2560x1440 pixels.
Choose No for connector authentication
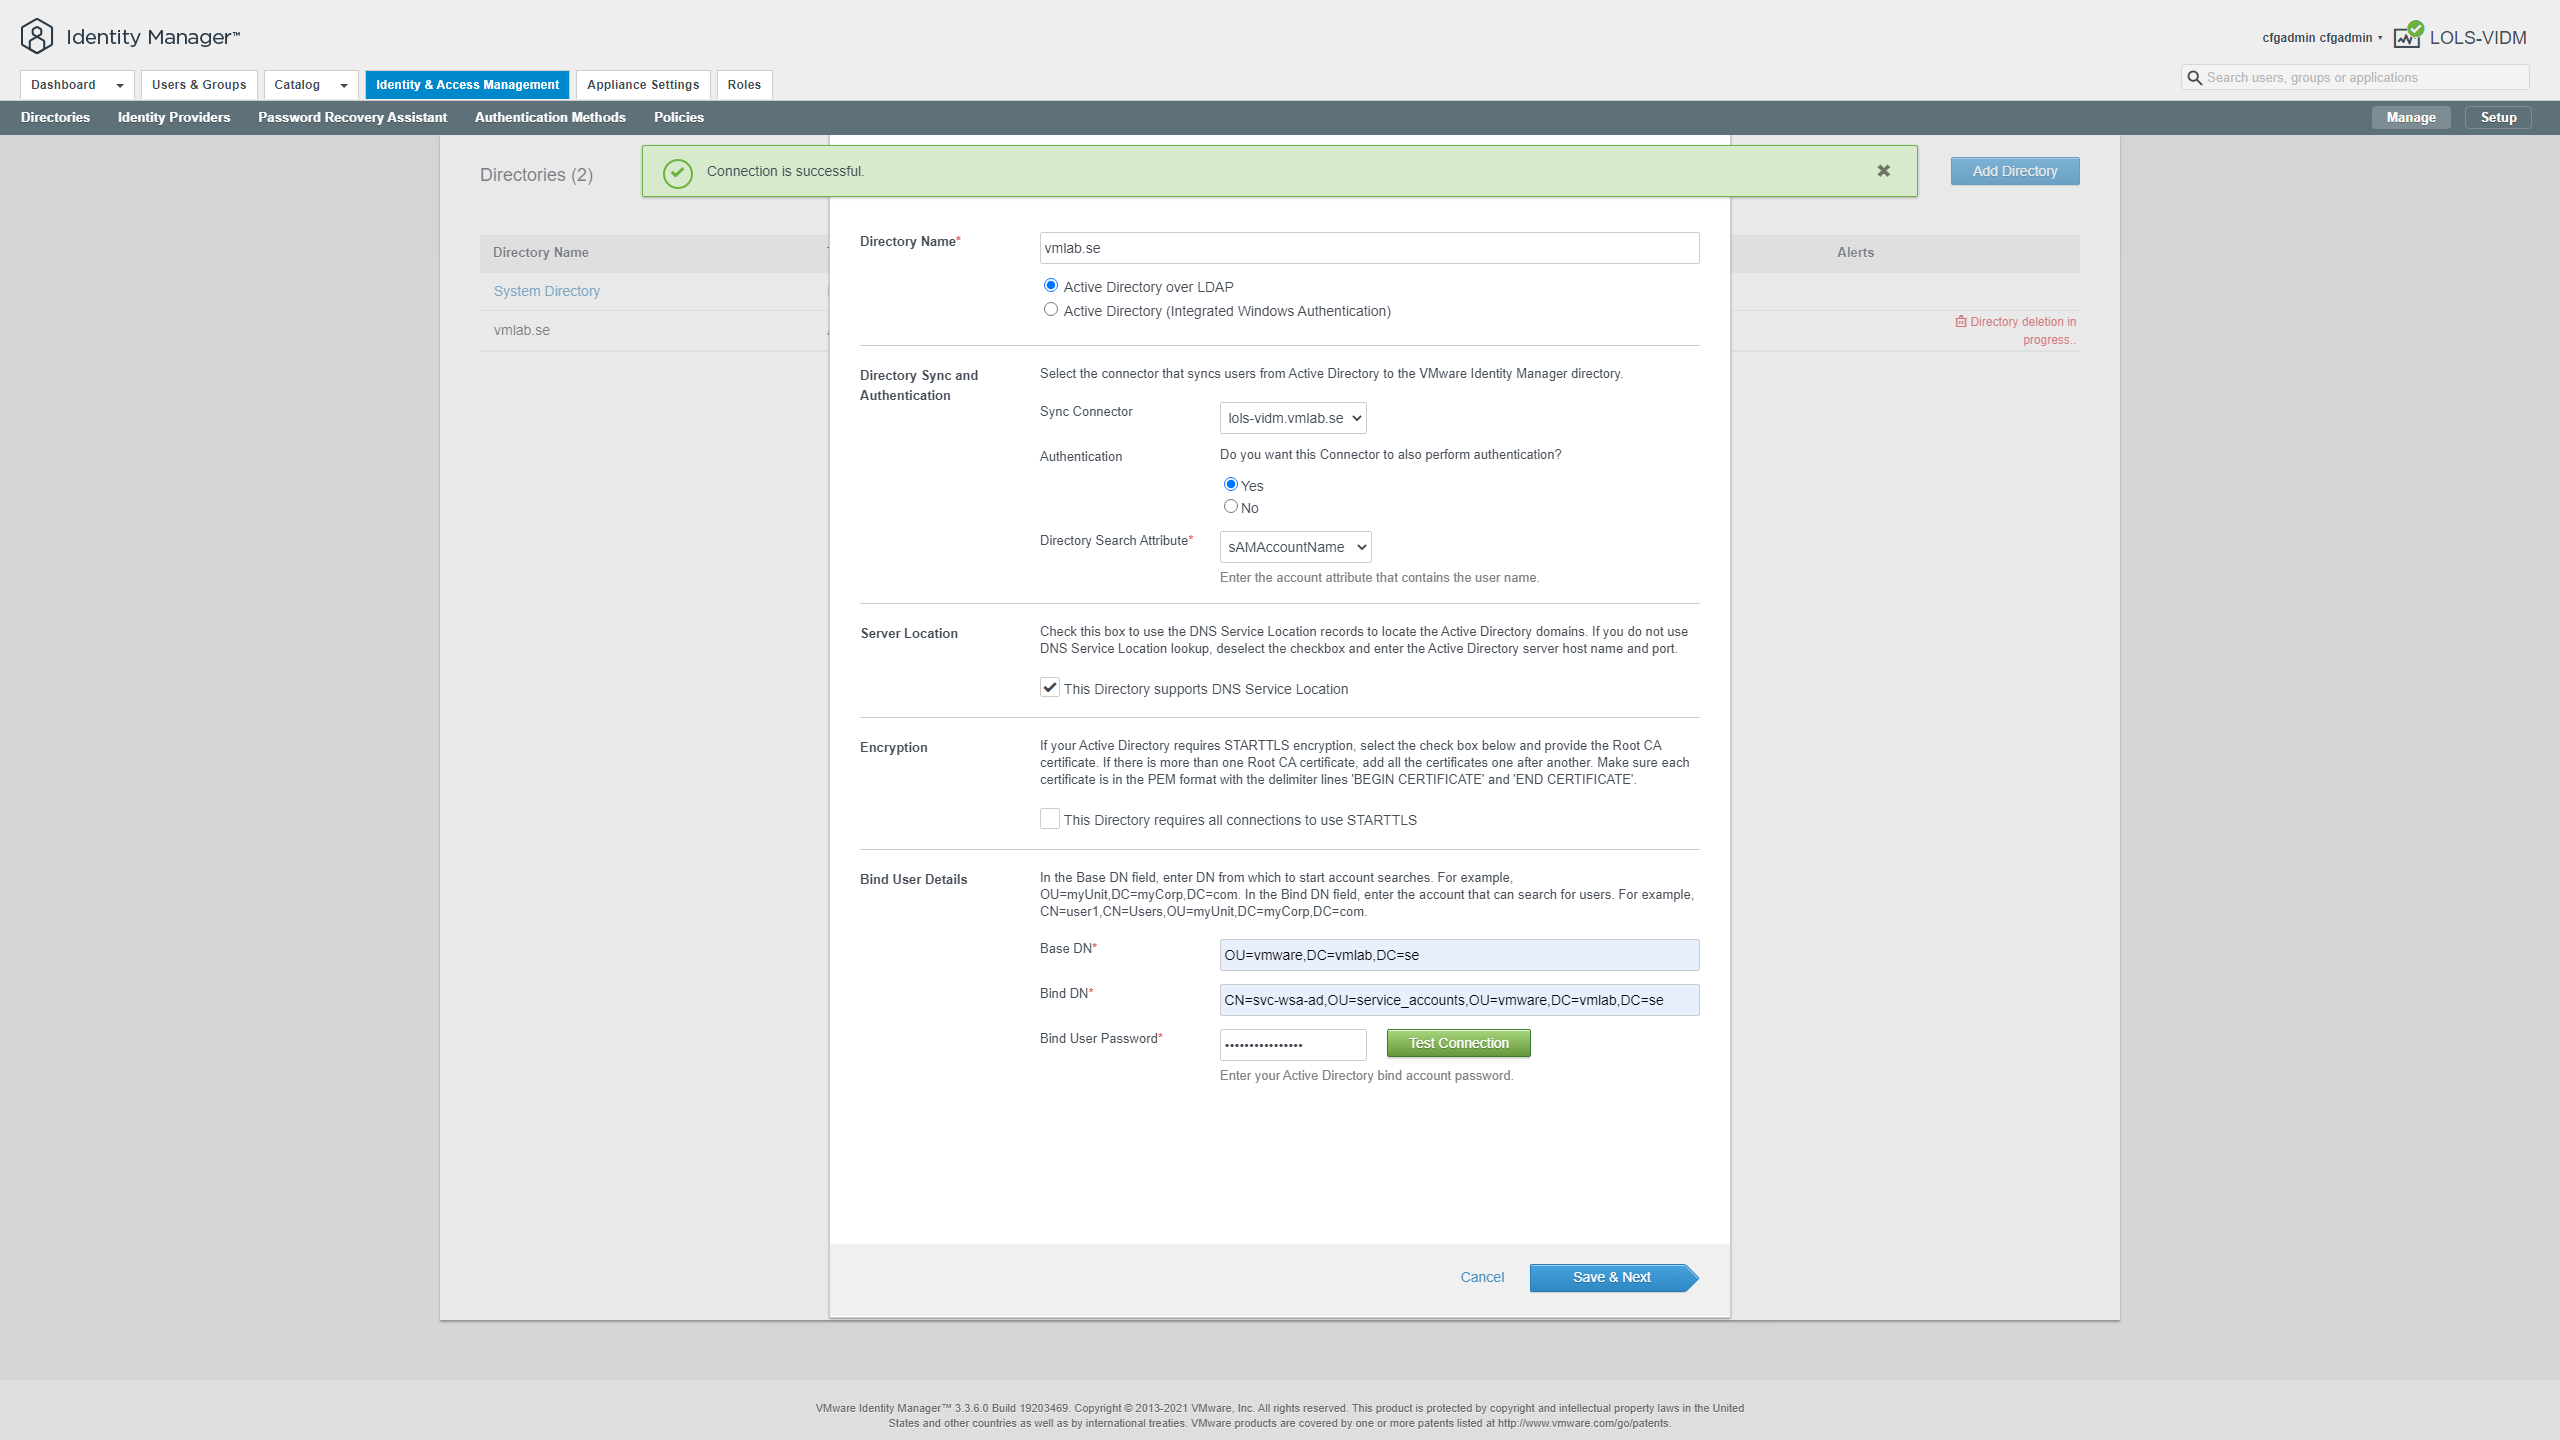pos(1231,506)
